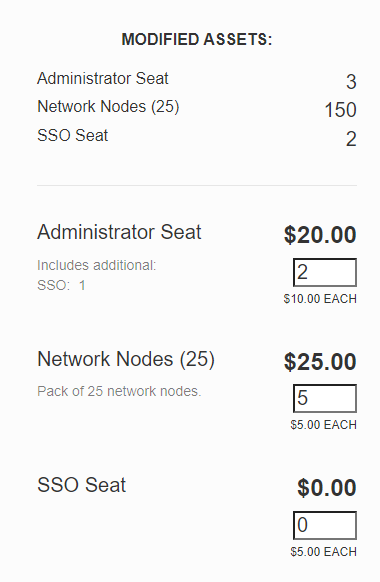Click the $20.00 Administrator Seat price
This screenshot has width=380, height=582.
(x=320, y=235)
